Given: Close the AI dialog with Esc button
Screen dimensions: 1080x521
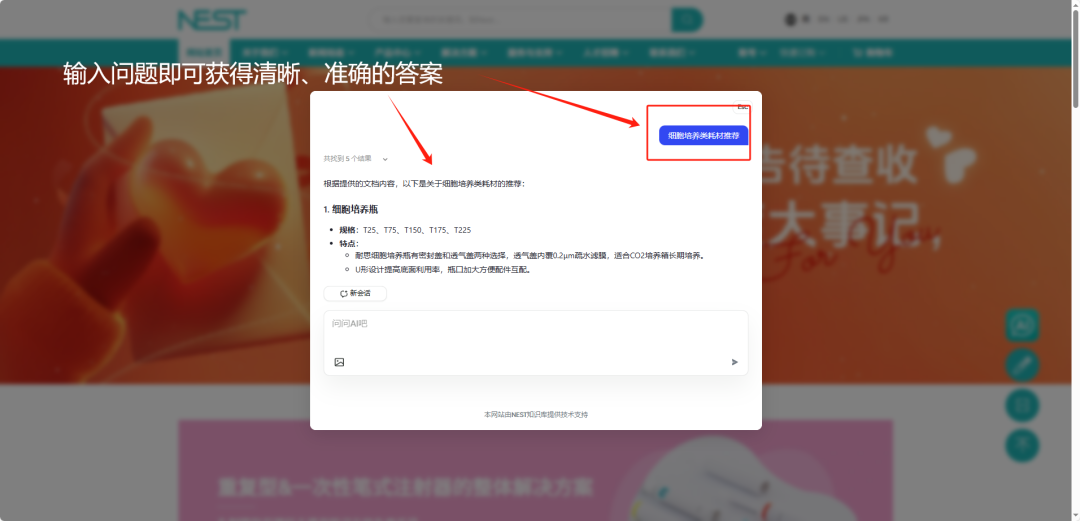Looking at the screenshot, I should (x=743, y=107).
